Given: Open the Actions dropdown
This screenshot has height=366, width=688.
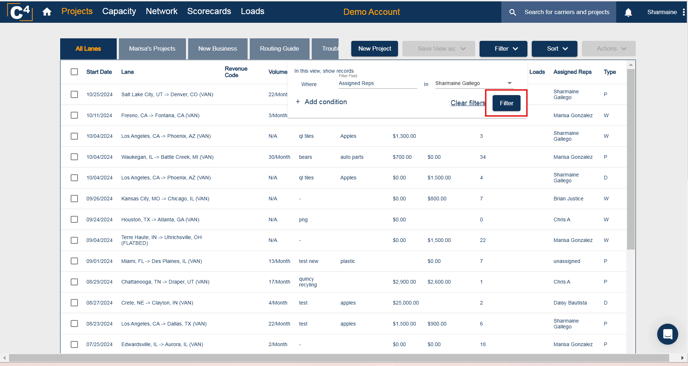Looking at the screenshot, I should click(x=609, y=49).
